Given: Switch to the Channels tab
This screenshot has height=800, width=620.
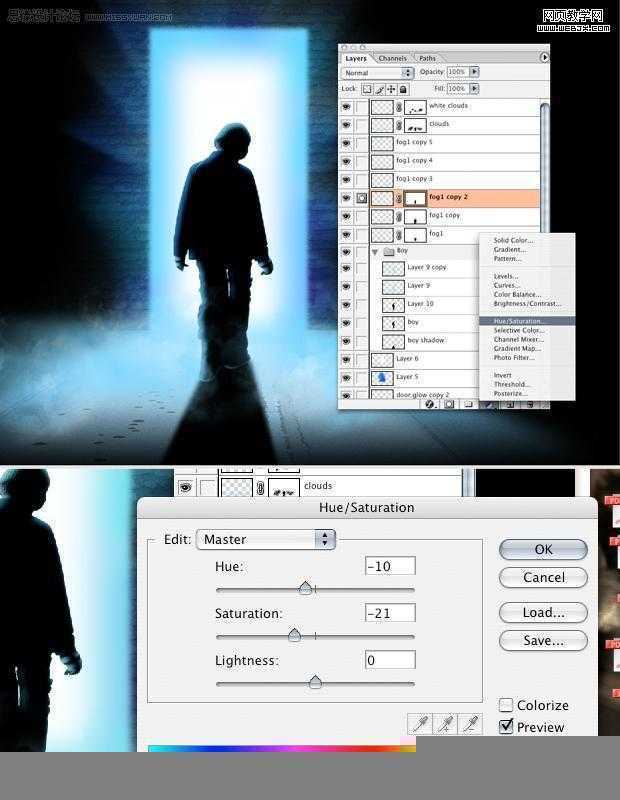Looking at the screenshot, I should click(x=392, y=59).
